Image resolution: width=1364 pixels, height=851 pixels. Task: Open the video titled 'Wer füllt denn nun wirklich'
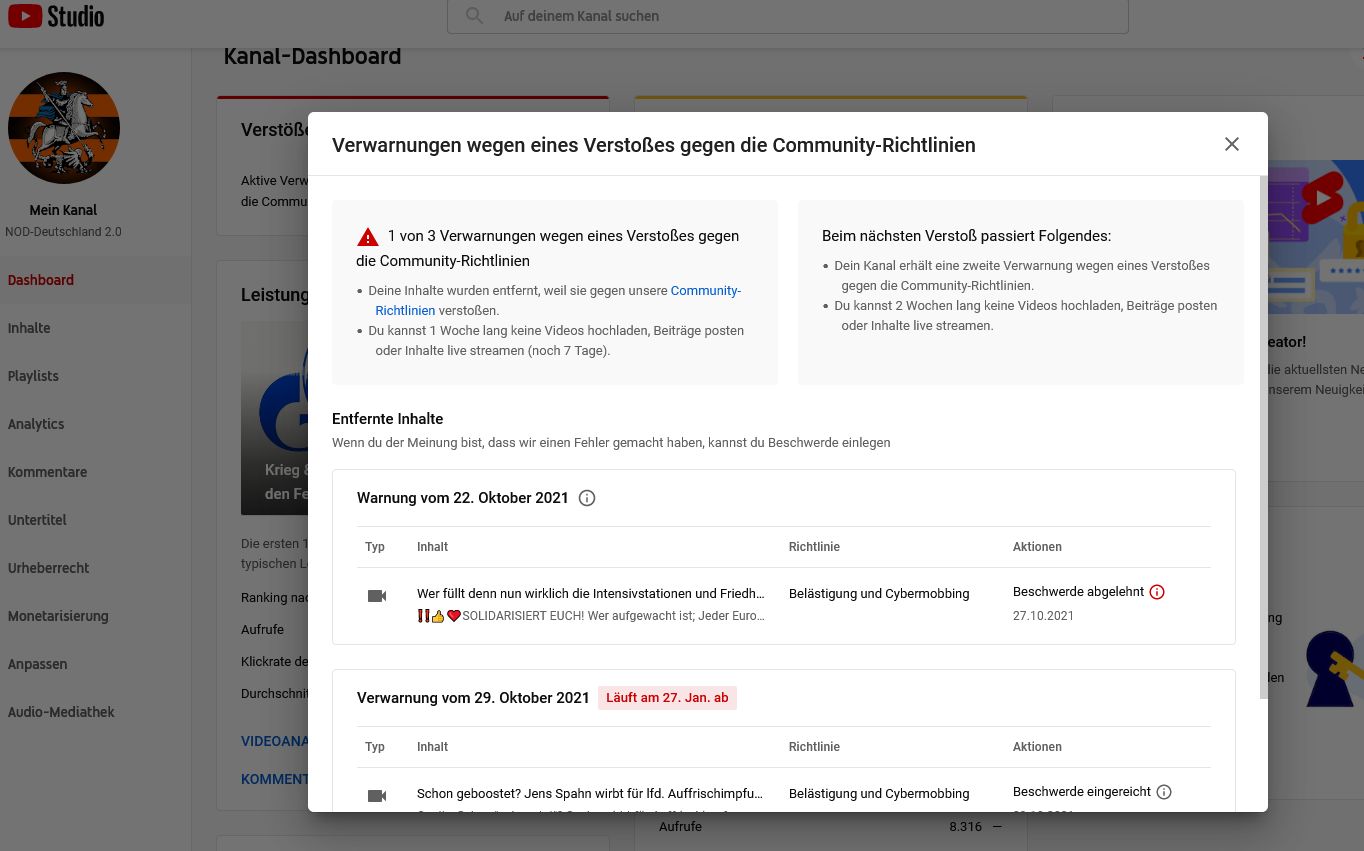click(590, 594)
